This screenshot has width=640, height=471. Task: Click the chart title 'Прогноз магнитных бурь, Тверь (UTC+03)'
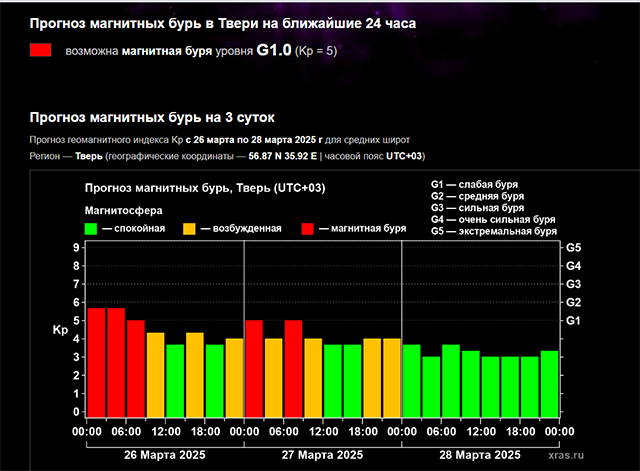tap(205, 188)
